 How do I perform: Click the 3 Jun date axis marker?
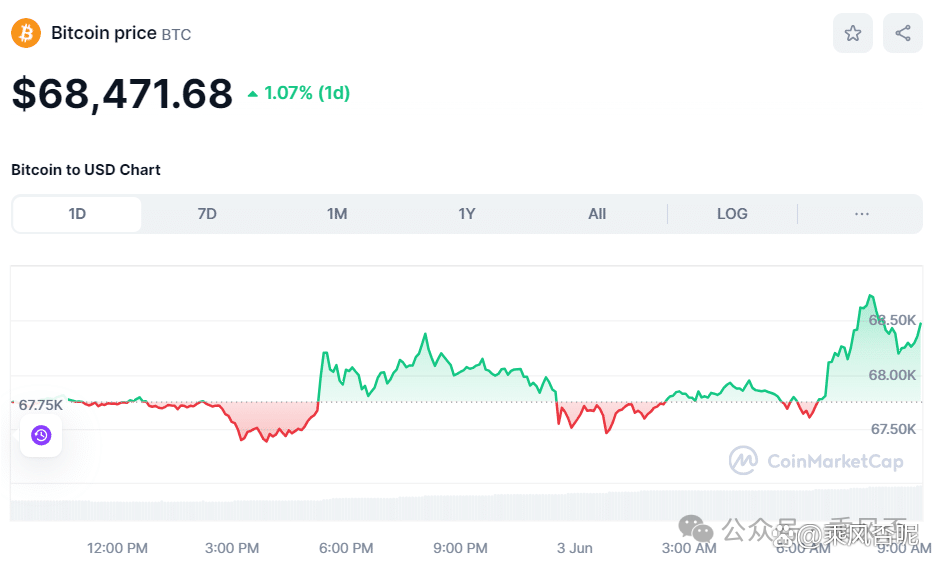point(575,548)
